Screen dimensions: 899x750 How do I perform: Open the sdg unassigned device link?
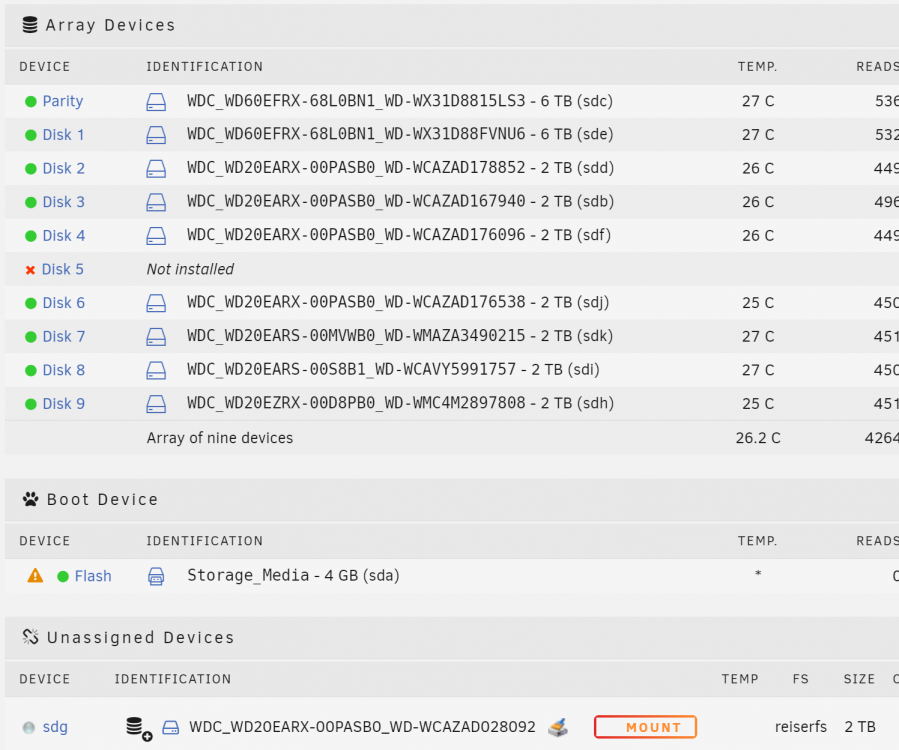(x=55, y=727)
